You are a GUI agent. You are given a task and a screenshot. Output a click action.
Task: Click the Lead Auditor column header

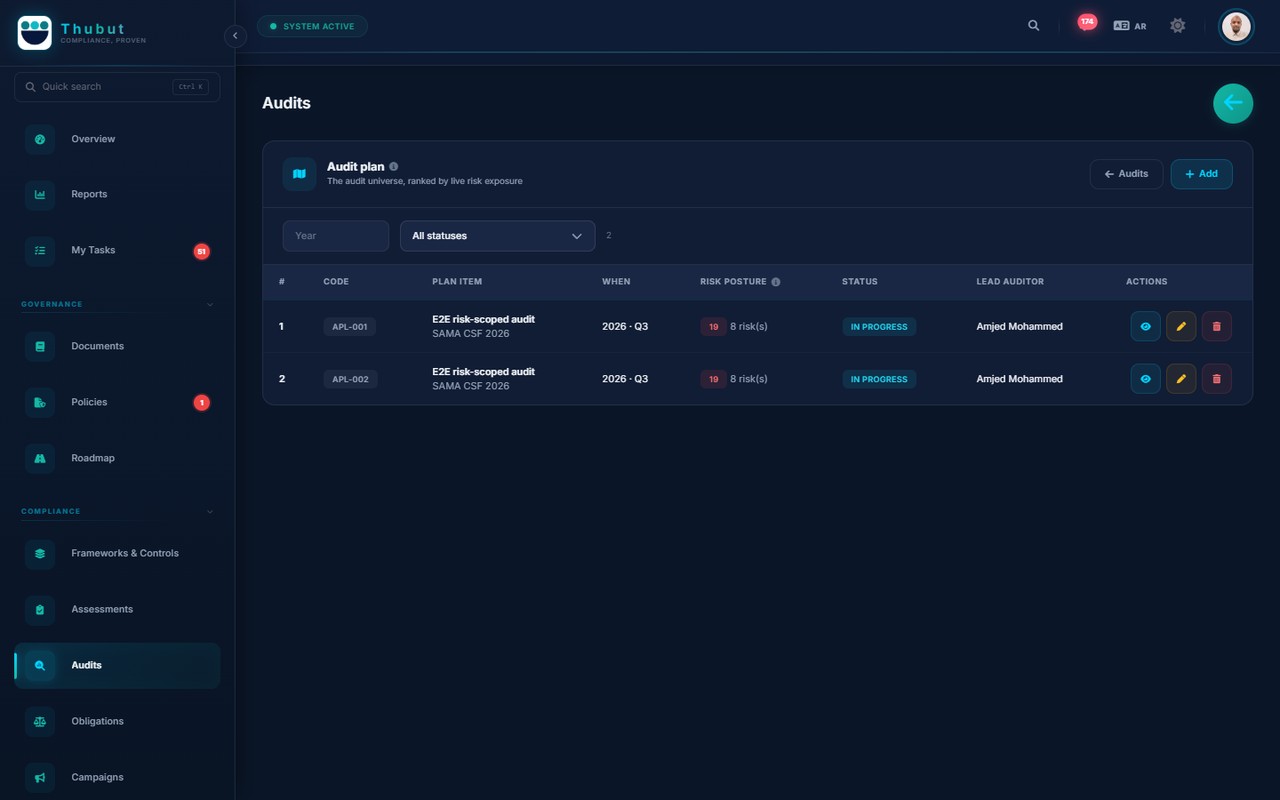click(1010, 282)
